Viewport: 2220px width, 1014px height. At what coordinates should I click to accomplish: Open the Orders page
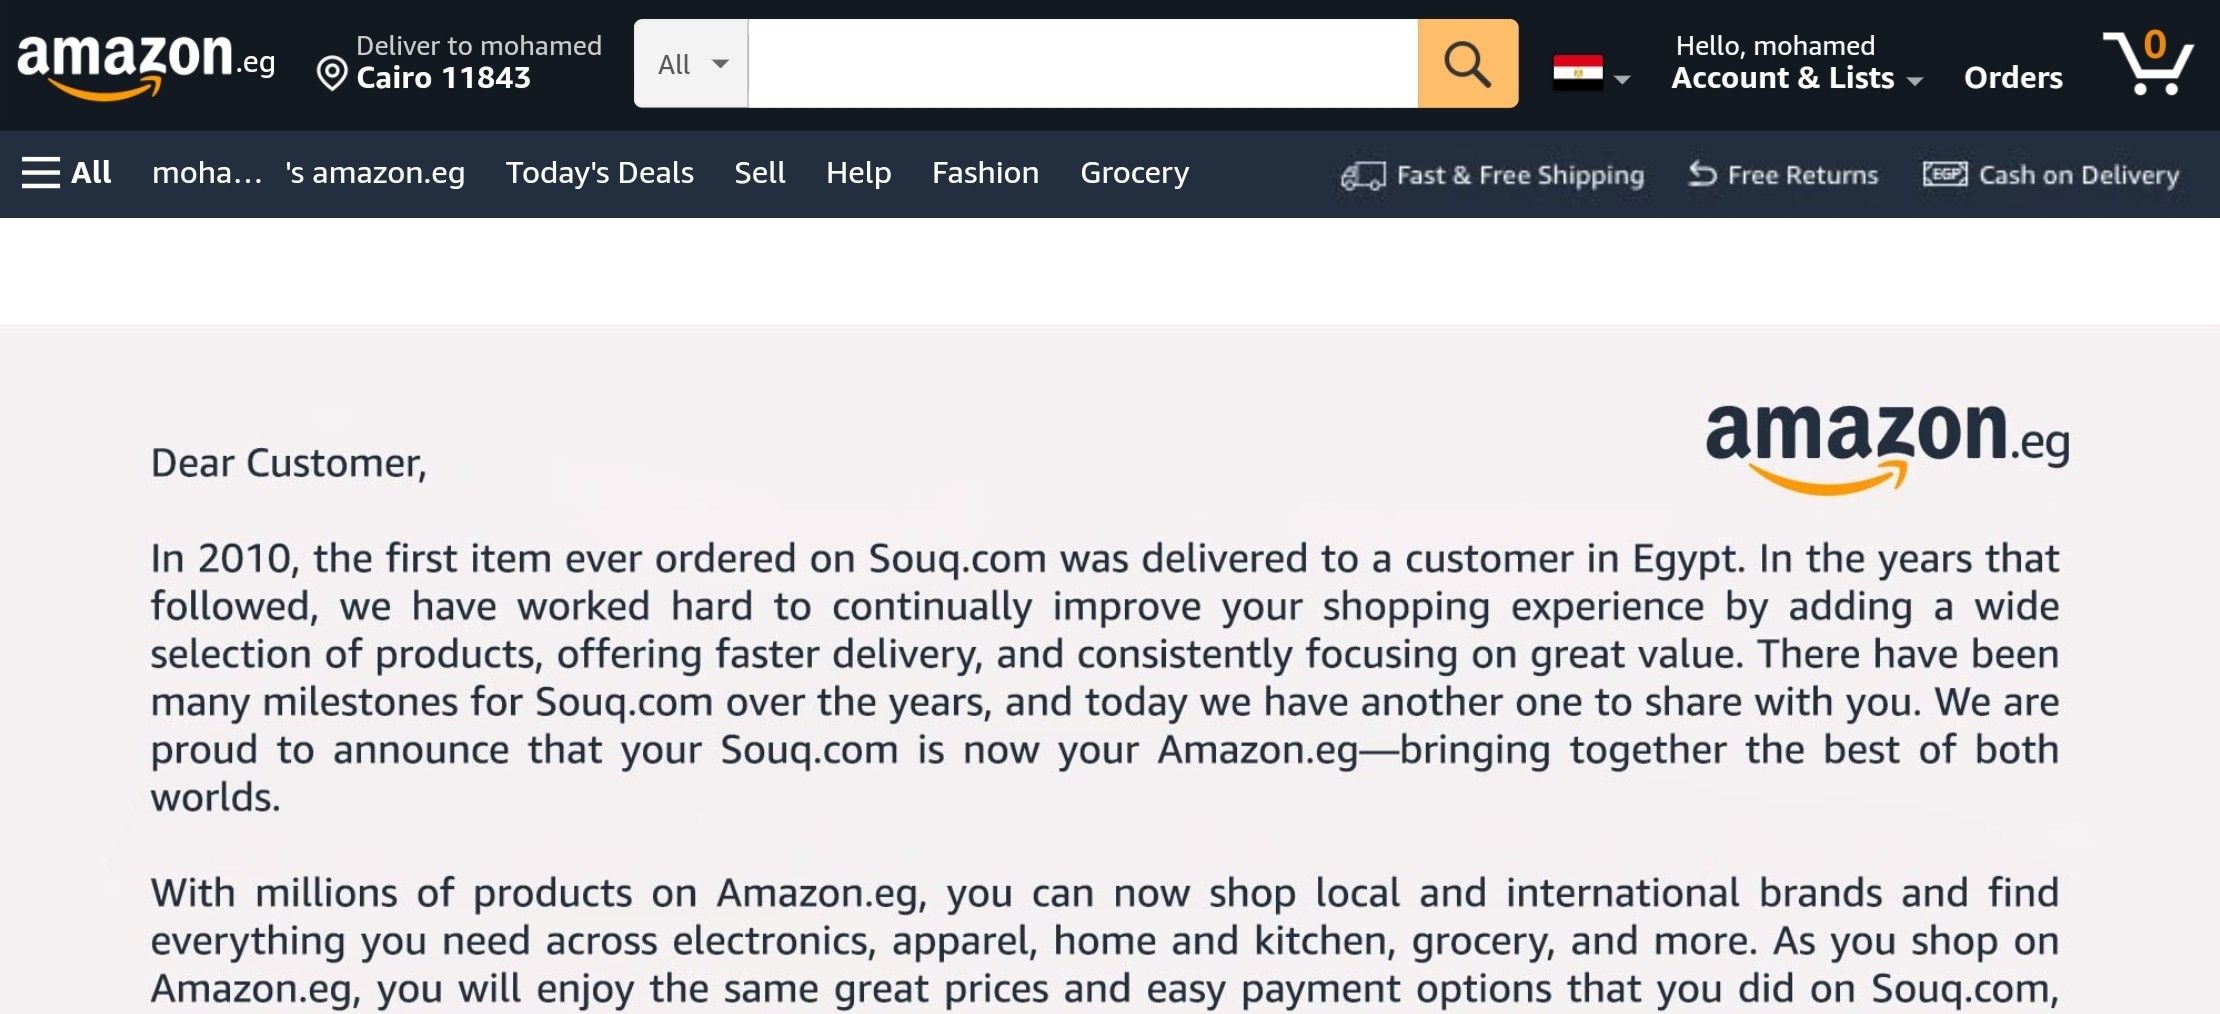[2012, 78]
